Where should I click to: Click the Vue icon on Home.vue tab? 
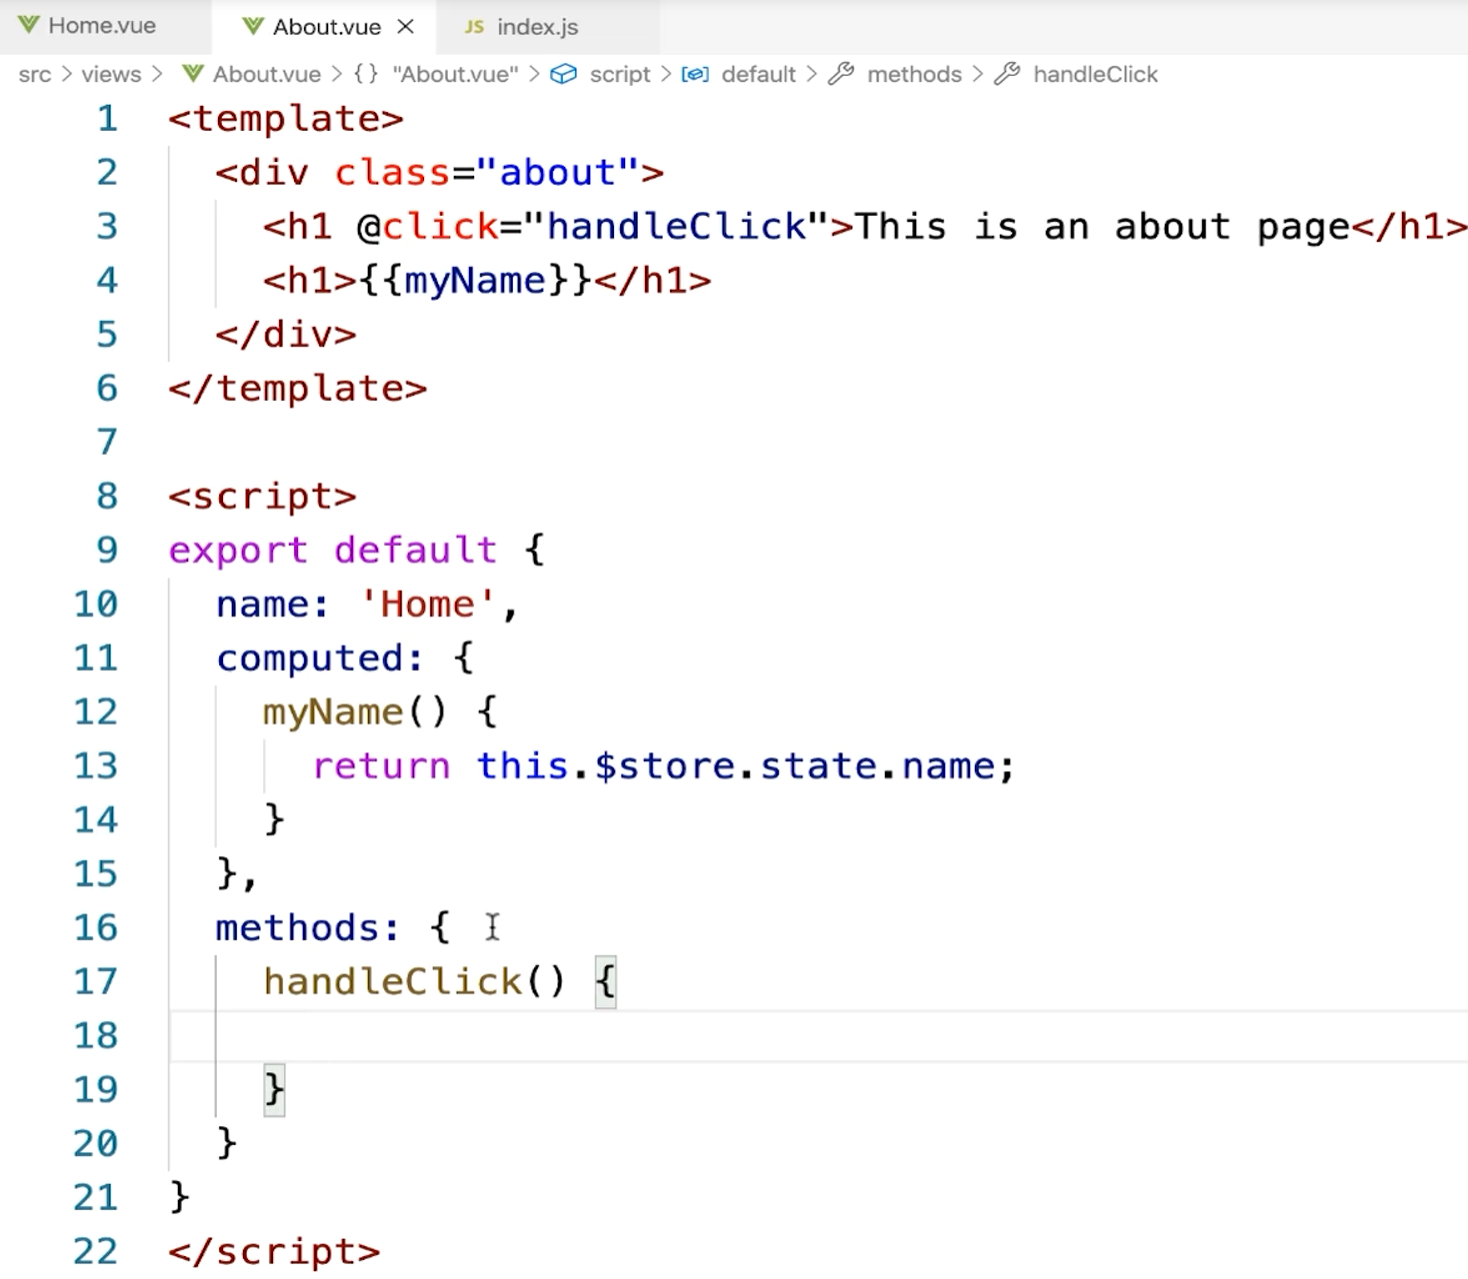[29, 25]
